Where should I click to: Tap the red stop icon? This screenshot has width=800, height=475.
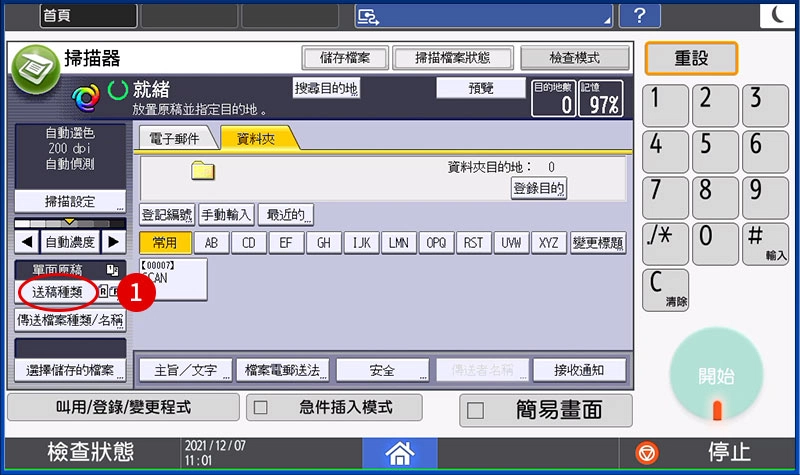coord(647,453)
